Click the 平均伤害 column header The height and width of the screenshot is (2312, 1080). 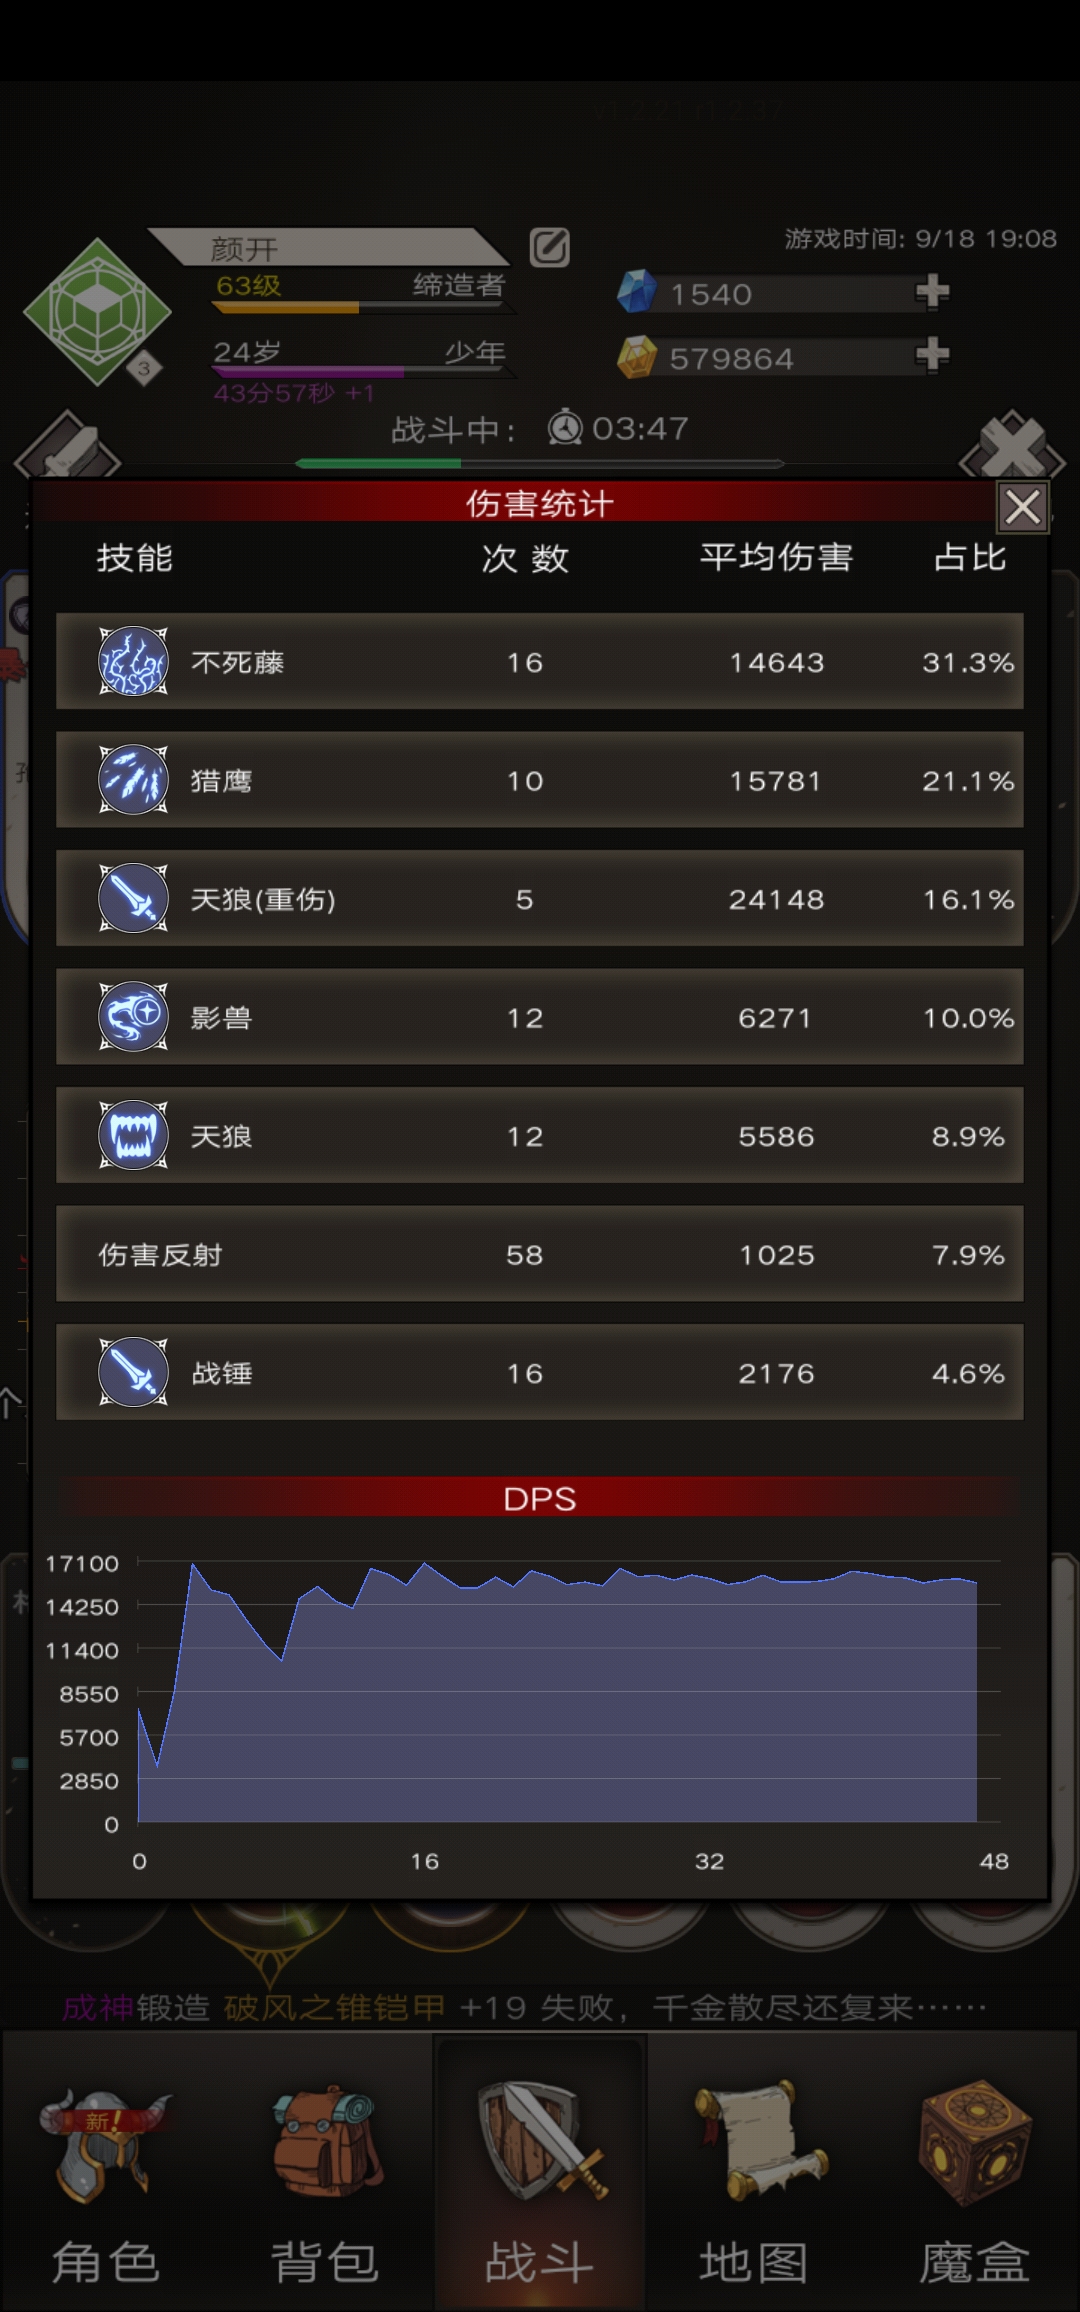(x=776, y=557)
